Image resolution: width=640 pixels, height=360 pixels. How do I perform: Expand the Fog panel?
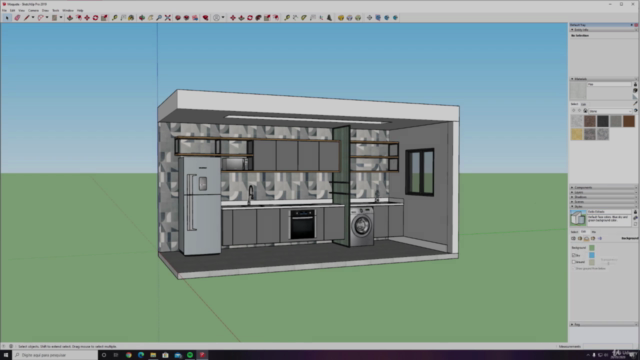603,324
